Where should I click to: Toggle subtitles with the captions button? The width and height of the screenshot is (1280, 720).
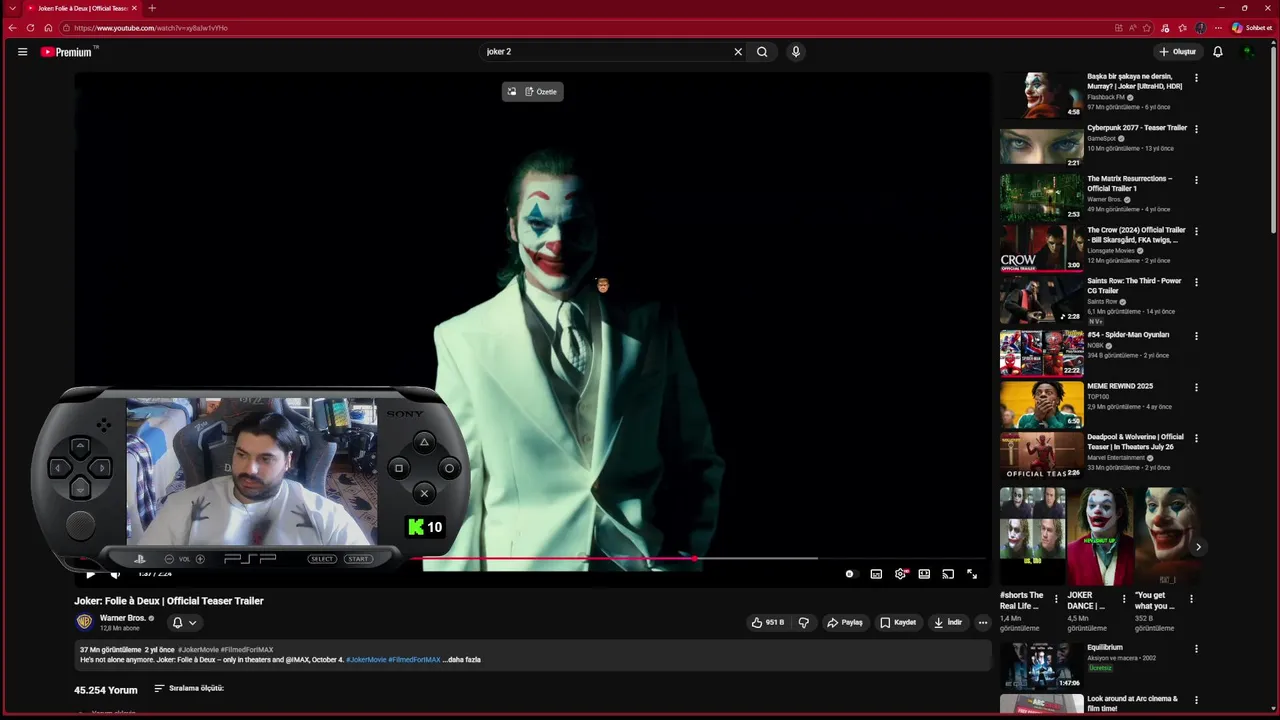pyautogui.click(x=876, y=574)
